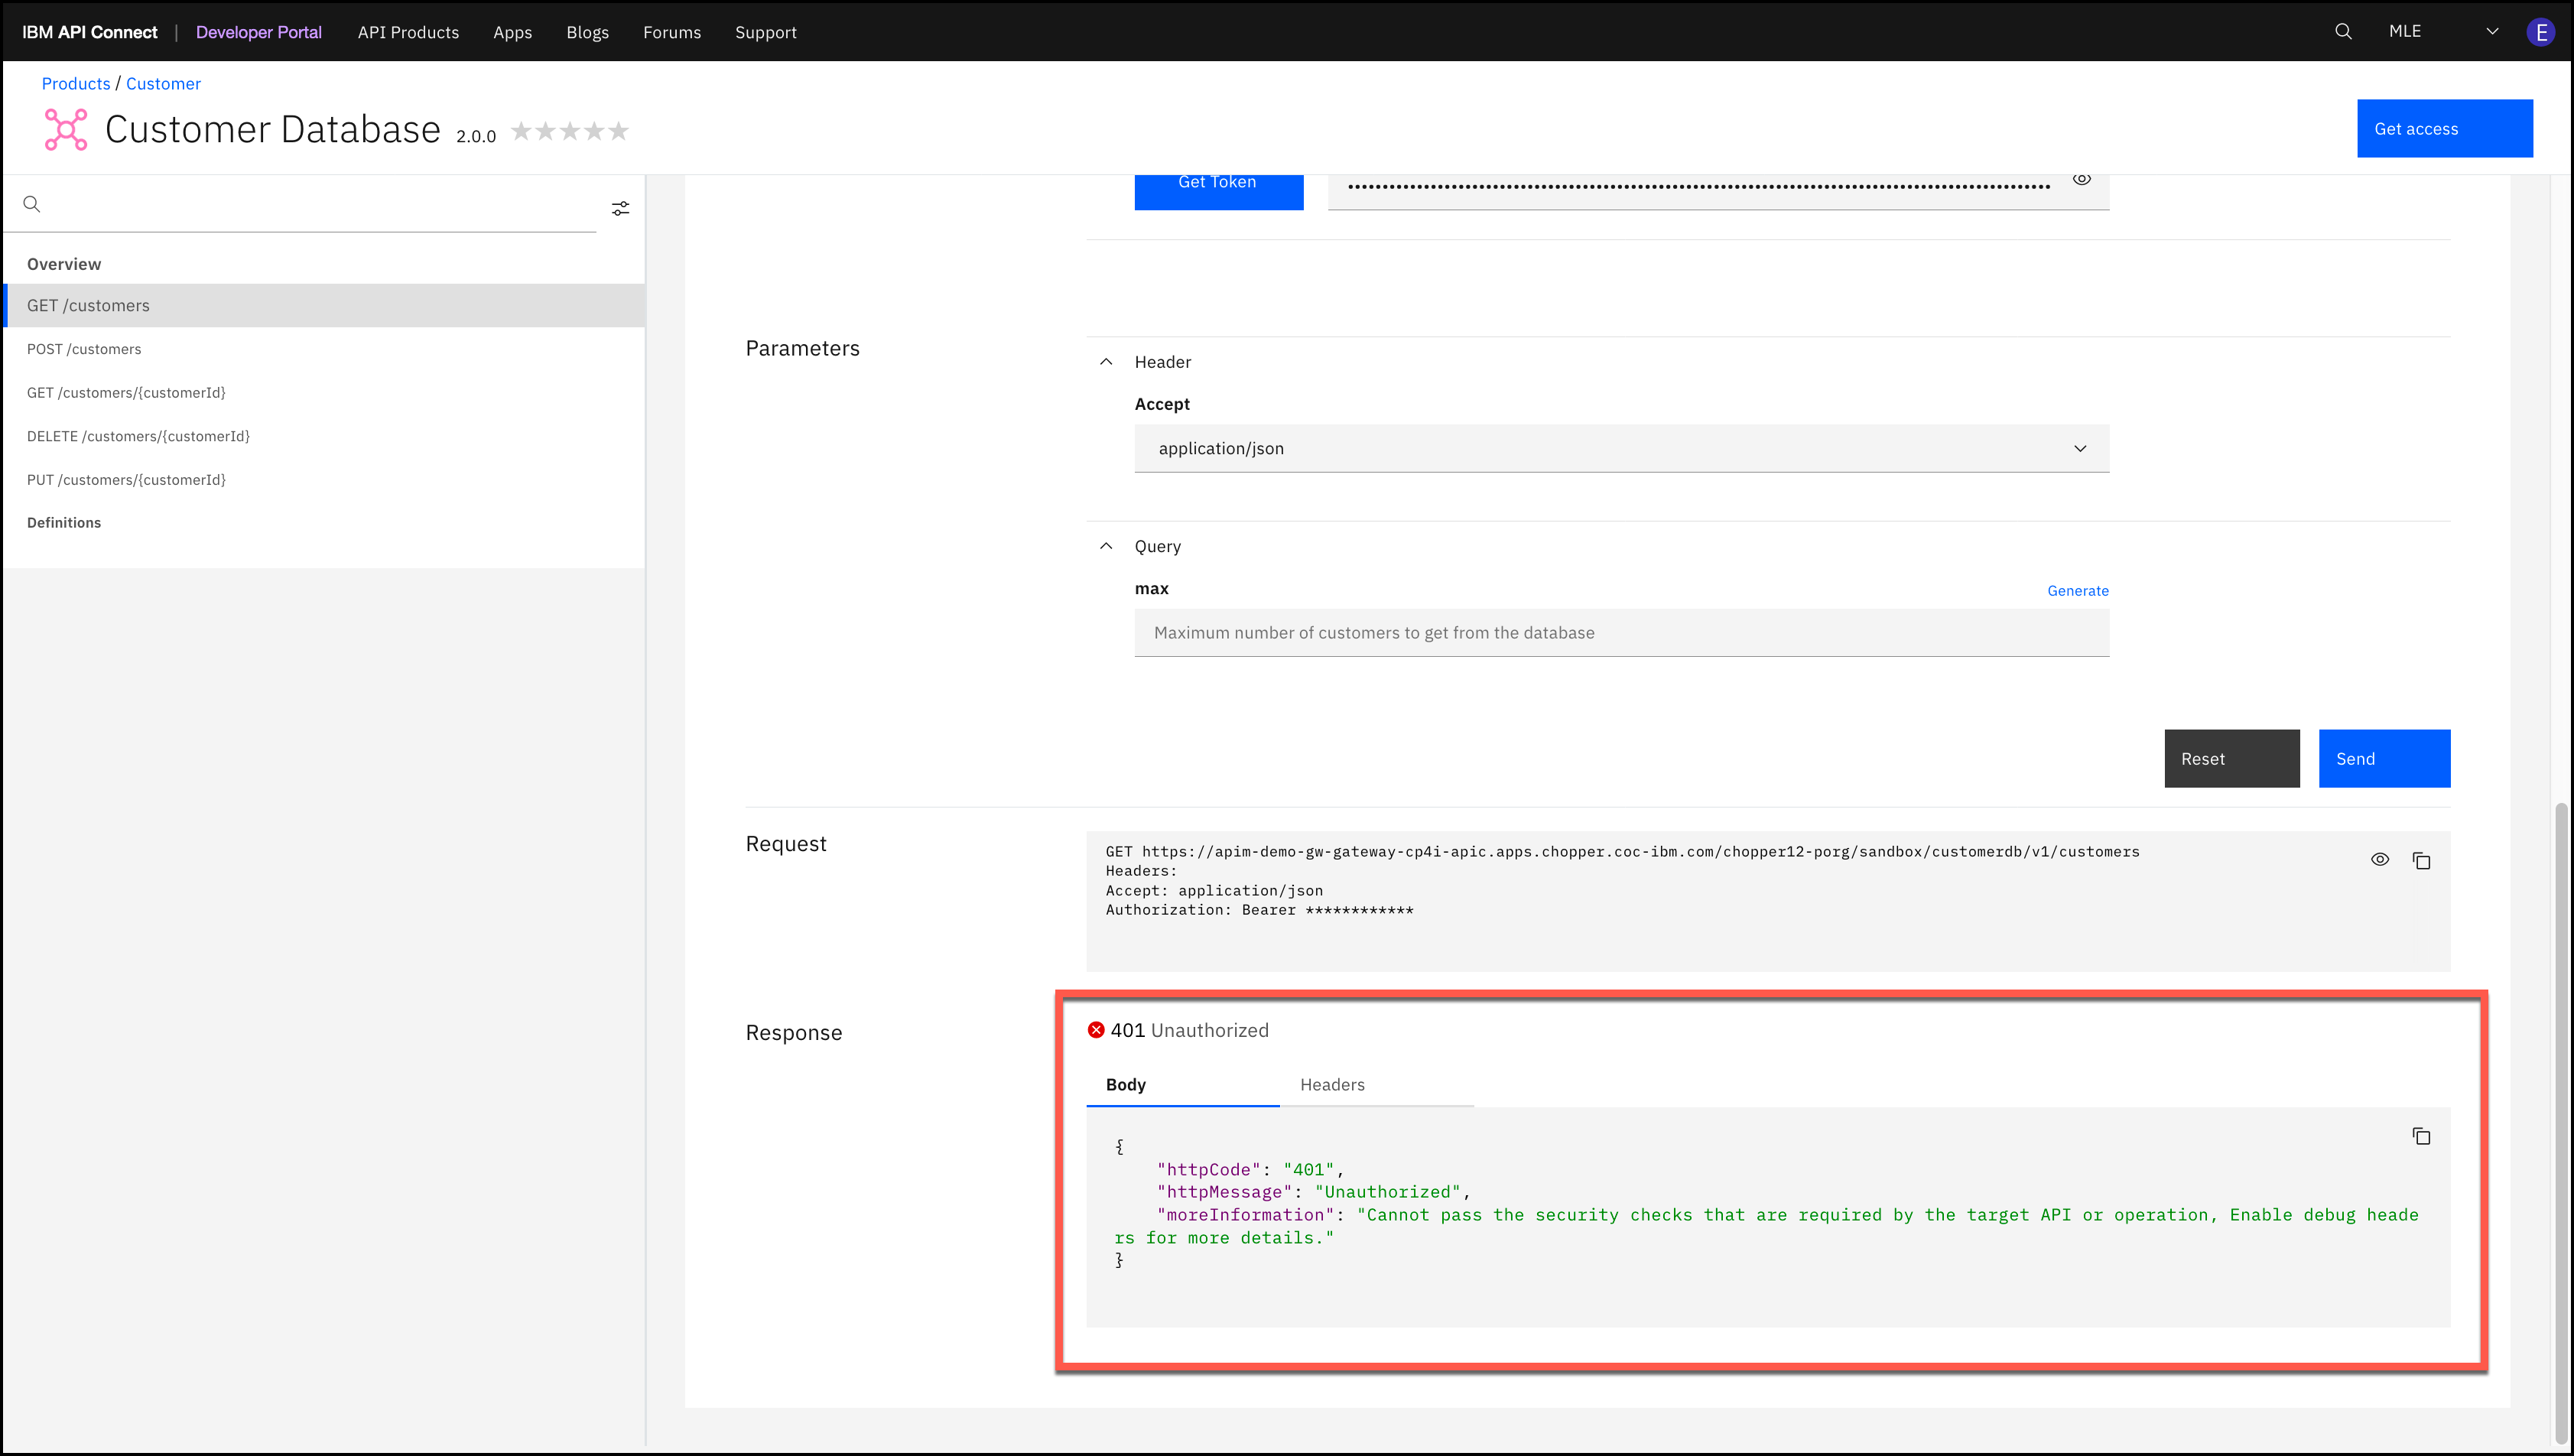This screenshot has width=2574, height=1456.
Task: Focus the max customers query input field
Action: coord(1621,633)
